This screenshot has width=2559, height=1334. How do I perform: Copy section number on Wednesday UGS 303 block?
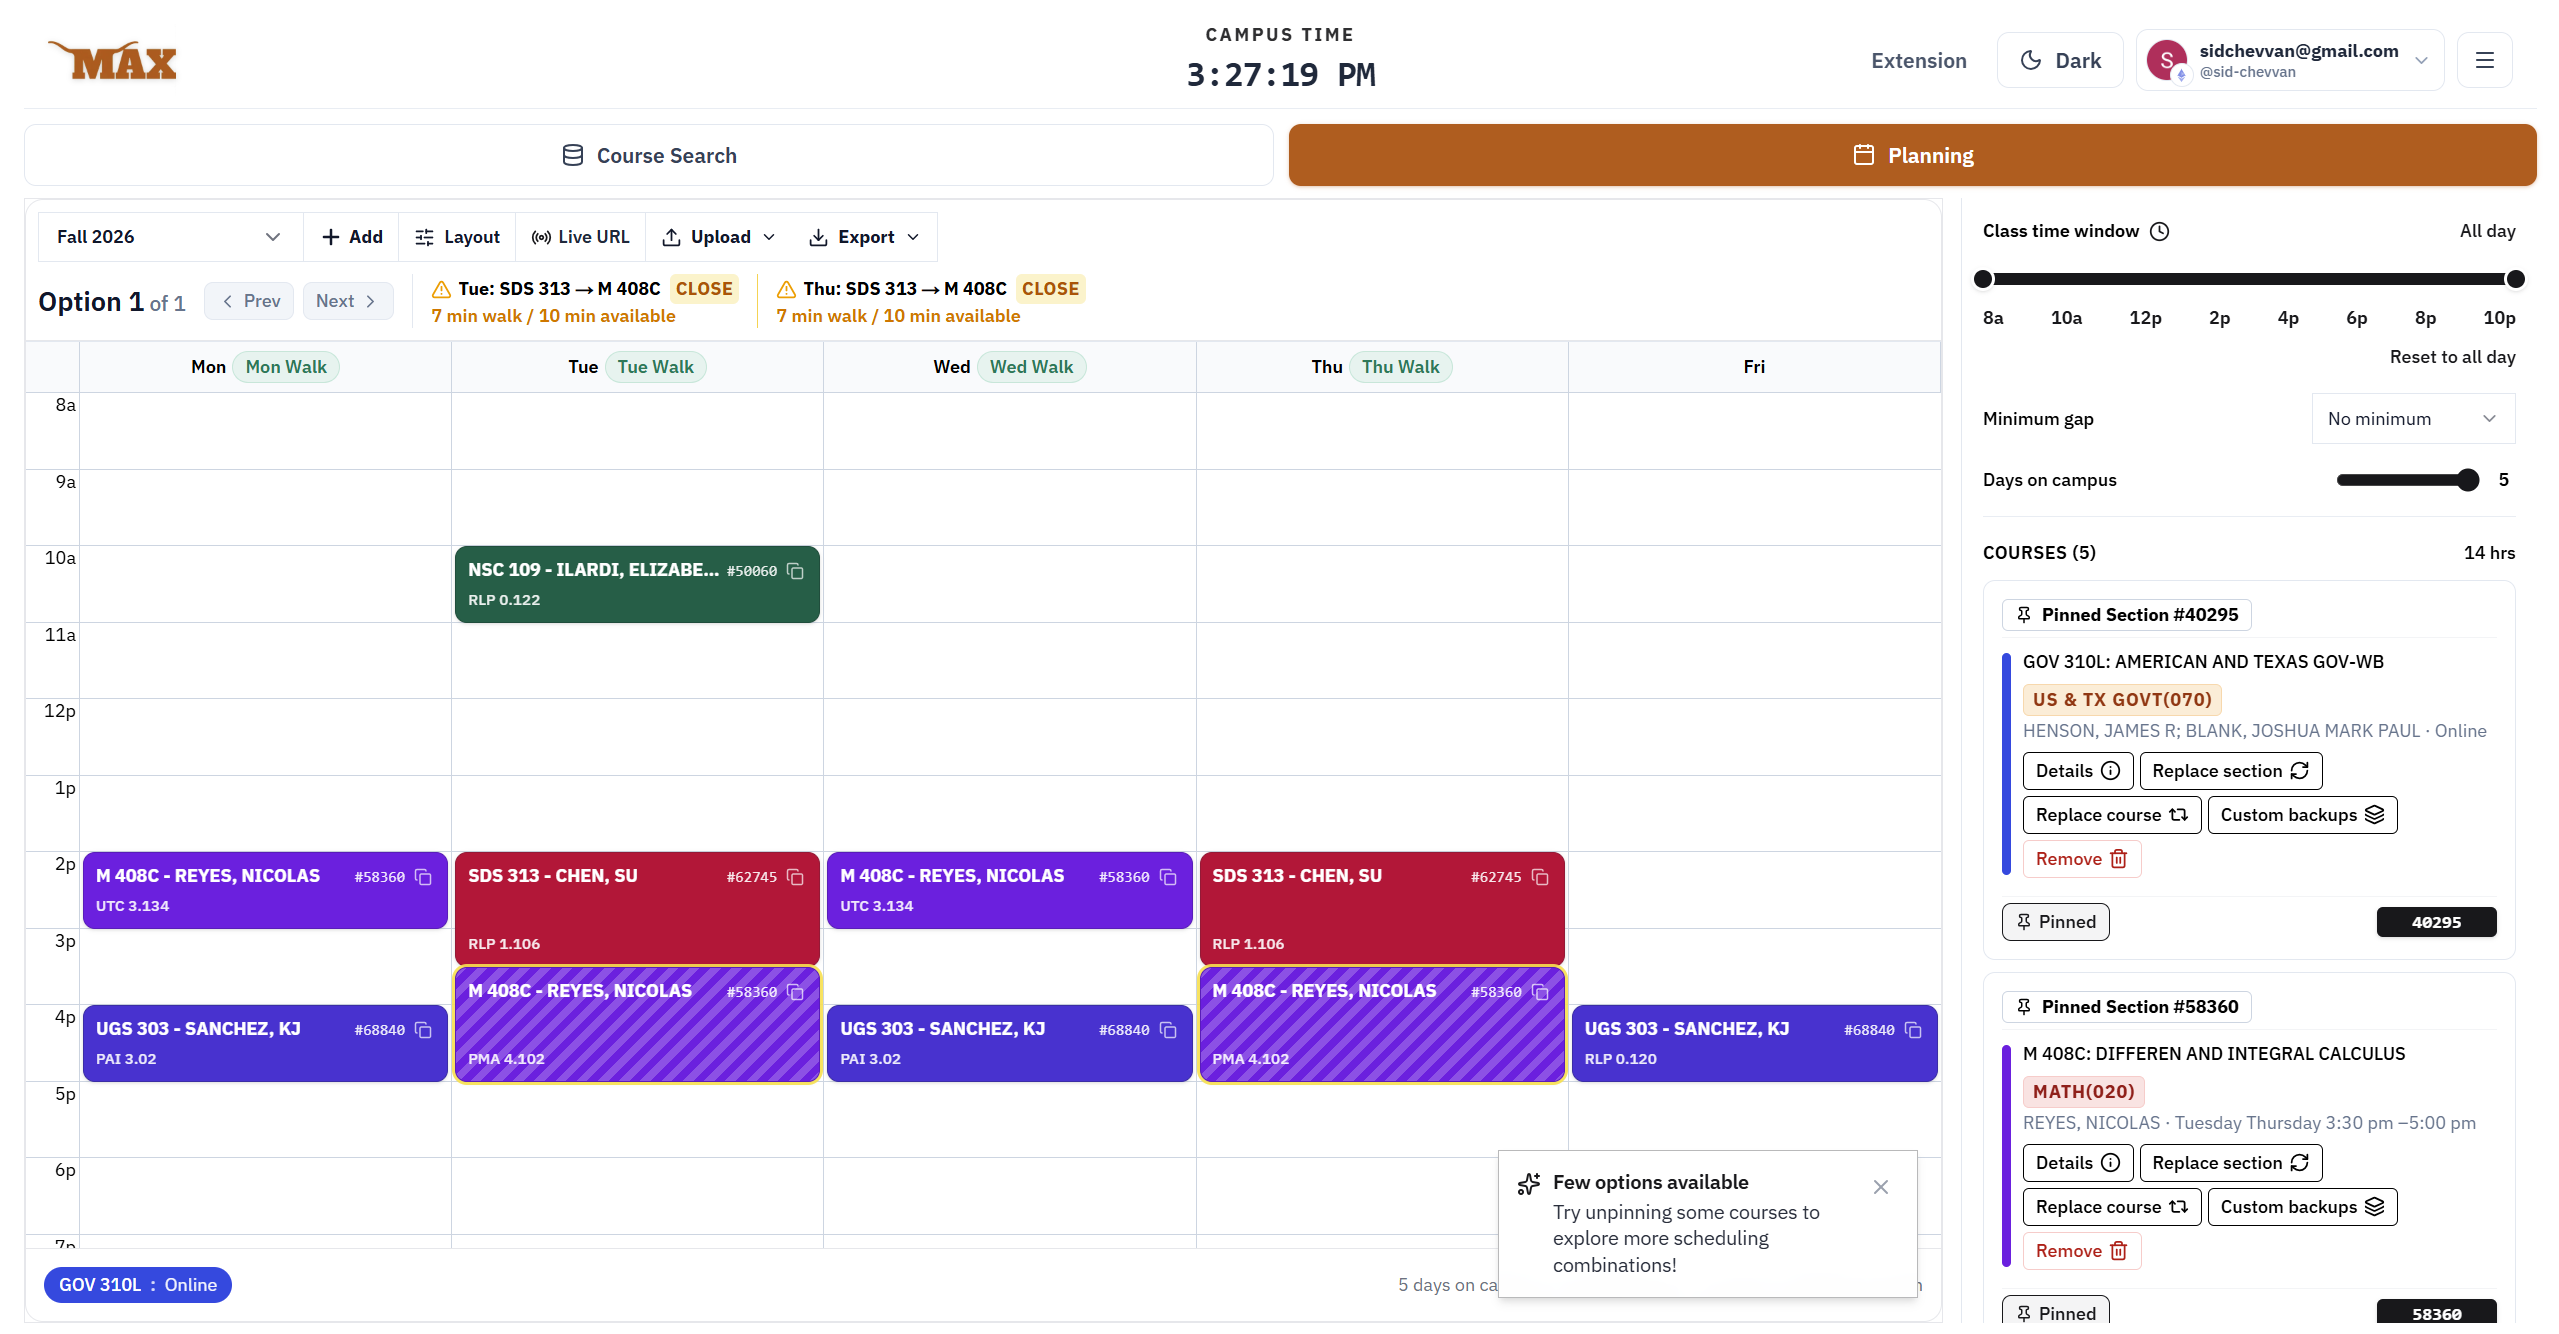[x=1168, y=1030]
